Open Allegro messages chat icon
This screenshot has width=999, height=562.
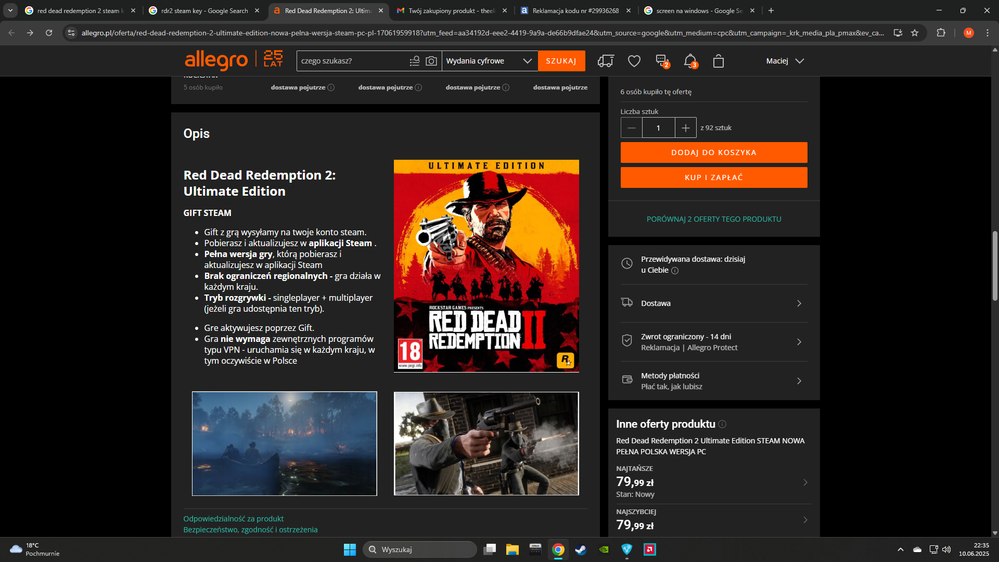[662, 61]
